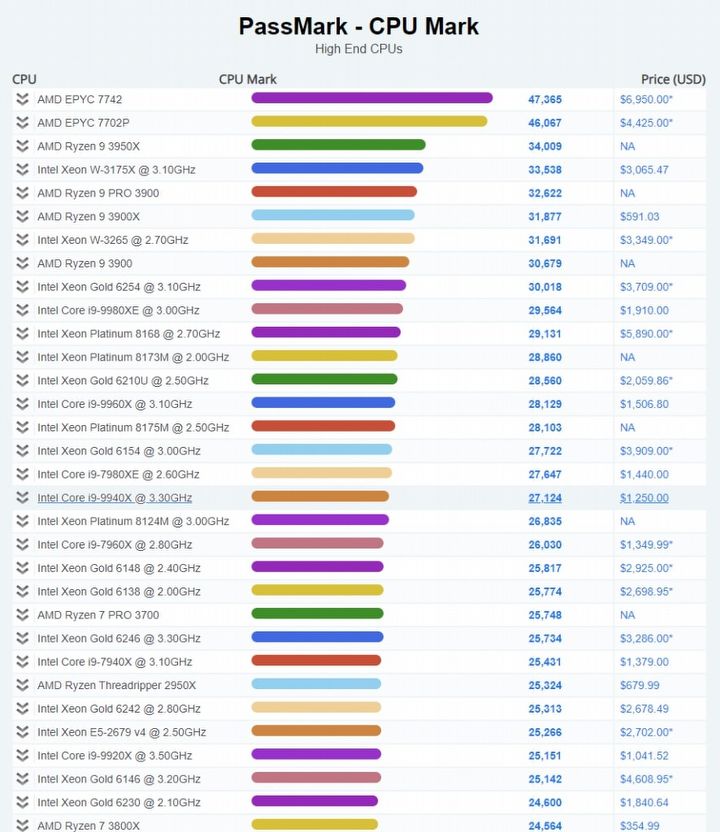The height and width of the screenshot is (832, 720).
Task: Open the $679.99 price link
Action: 639,685
